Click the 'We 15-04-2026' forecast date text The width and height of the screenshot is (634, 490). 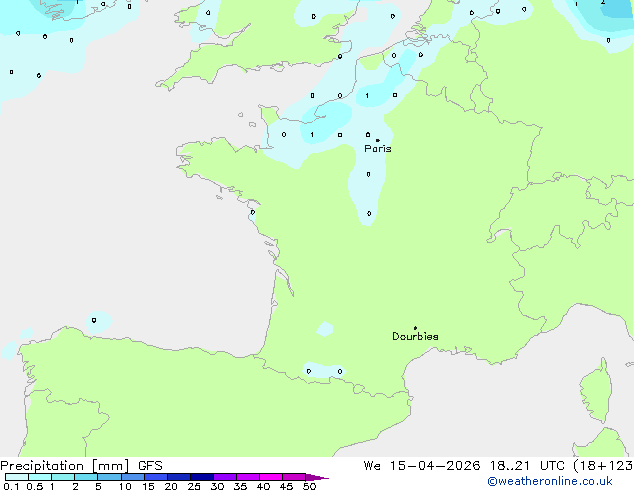pos(422,466)
